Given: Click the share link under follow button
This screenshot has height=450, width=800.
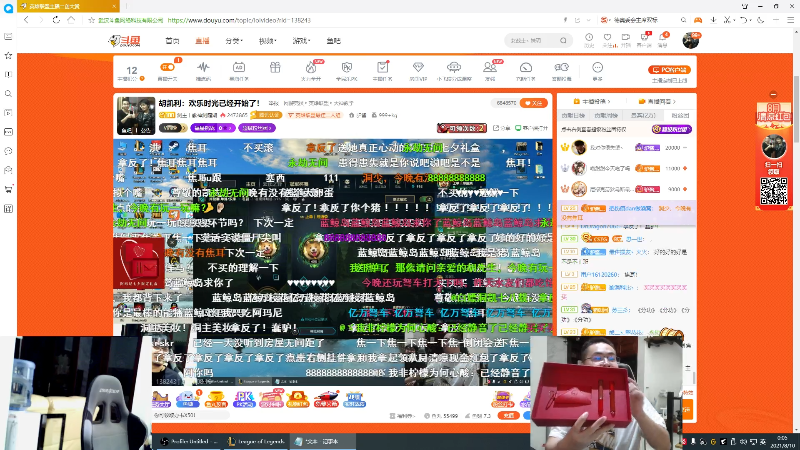Looking at the screenshot, I should point(502,128).
